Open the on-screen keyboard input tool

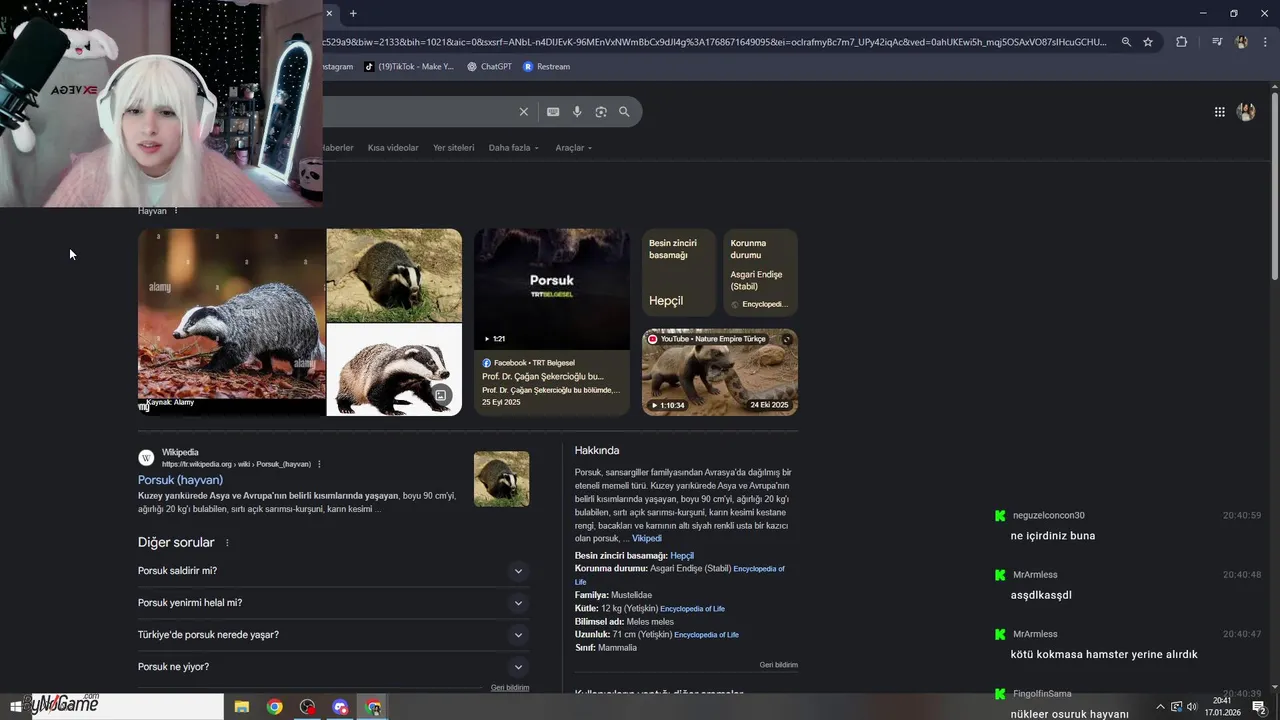coord(553,112)
